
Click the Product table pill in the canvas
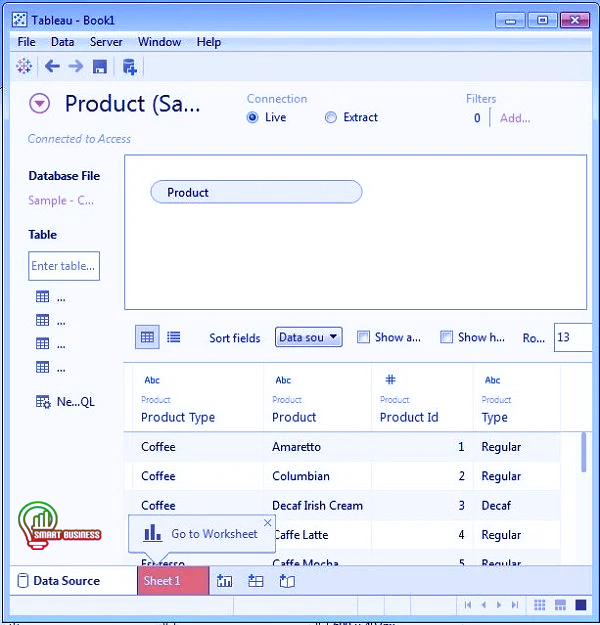(256, 192)
